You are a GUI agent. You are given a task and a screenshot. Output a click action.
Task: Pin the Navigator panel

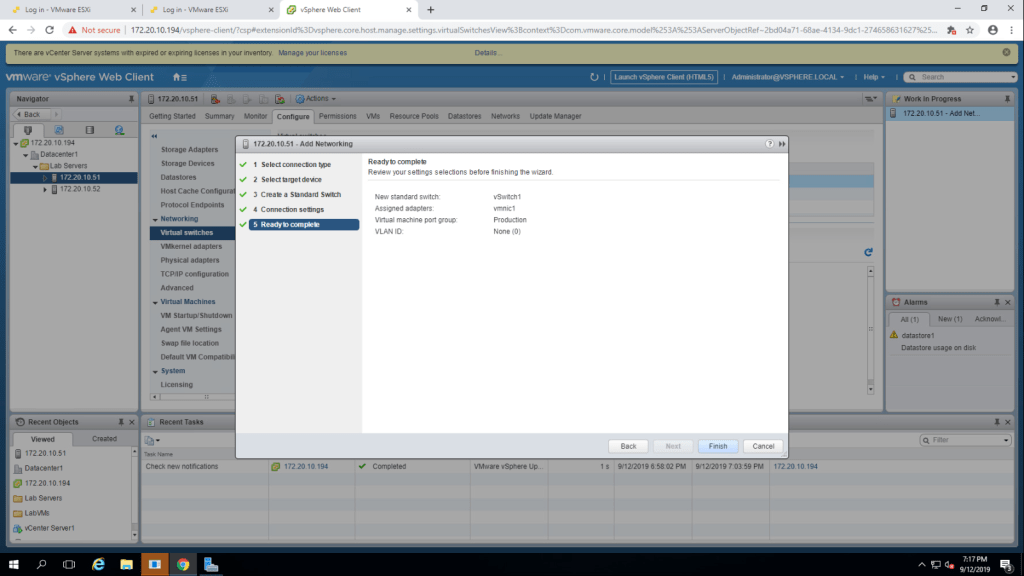tap(131, 99)
